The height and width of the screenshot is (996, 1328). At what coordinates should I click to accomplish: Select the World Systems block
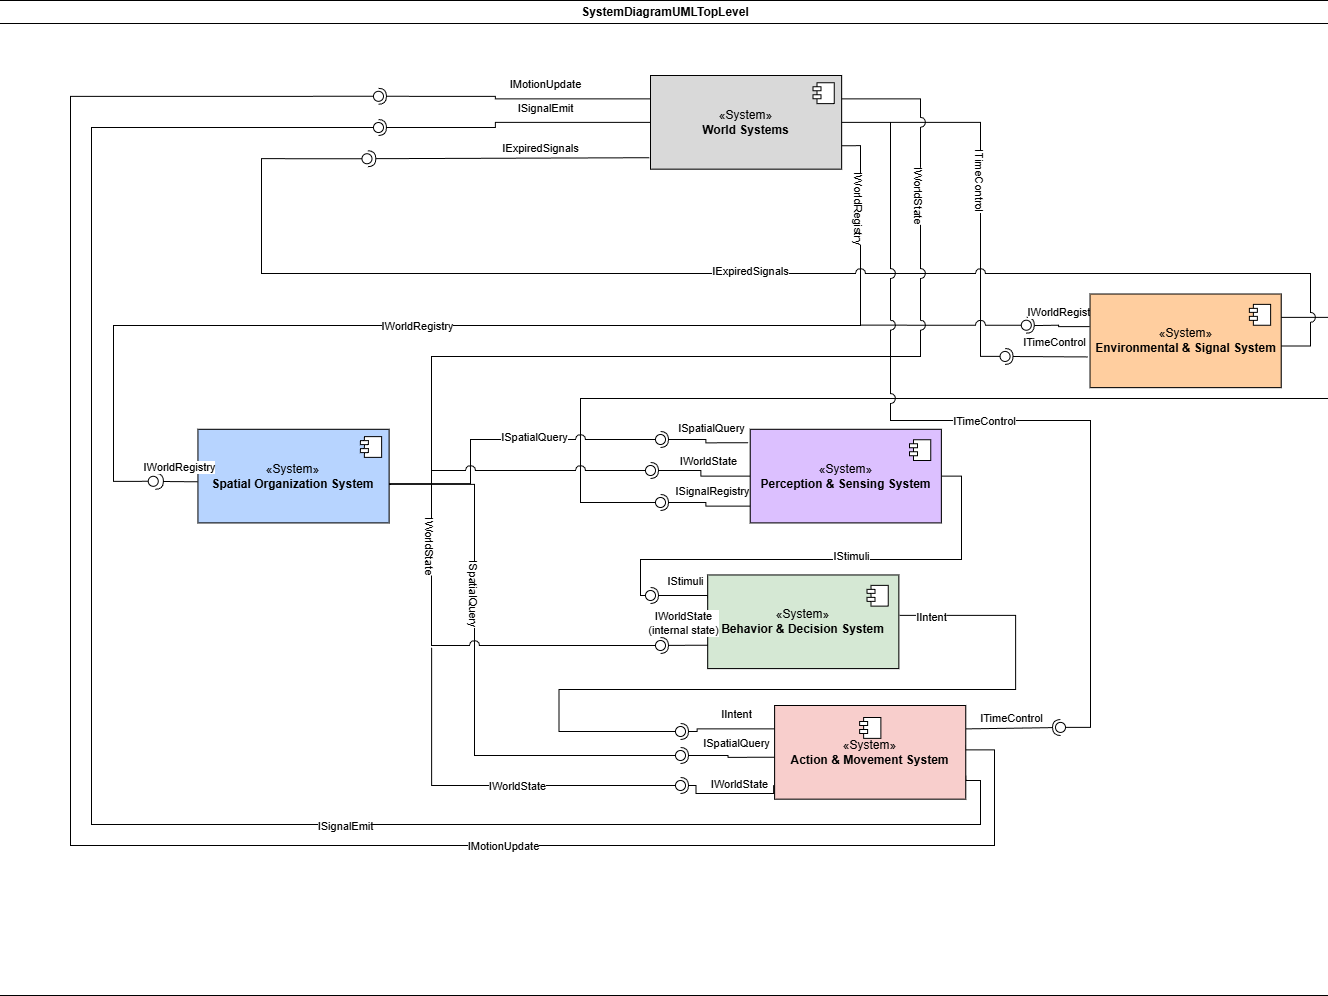746,122
